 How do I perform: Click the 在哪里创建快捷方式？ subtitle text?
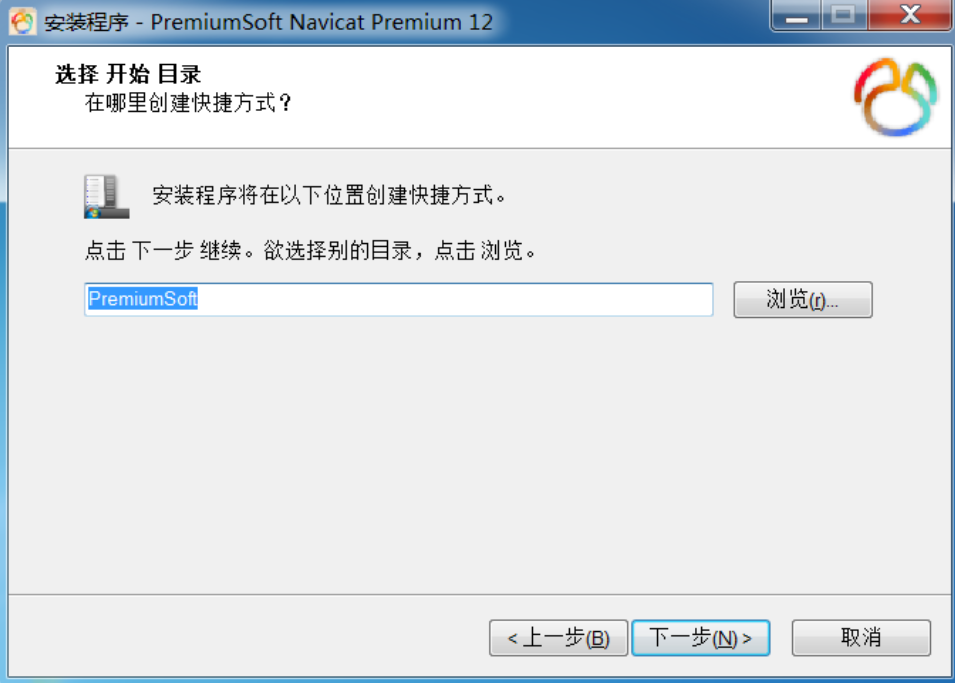point(188,102)
